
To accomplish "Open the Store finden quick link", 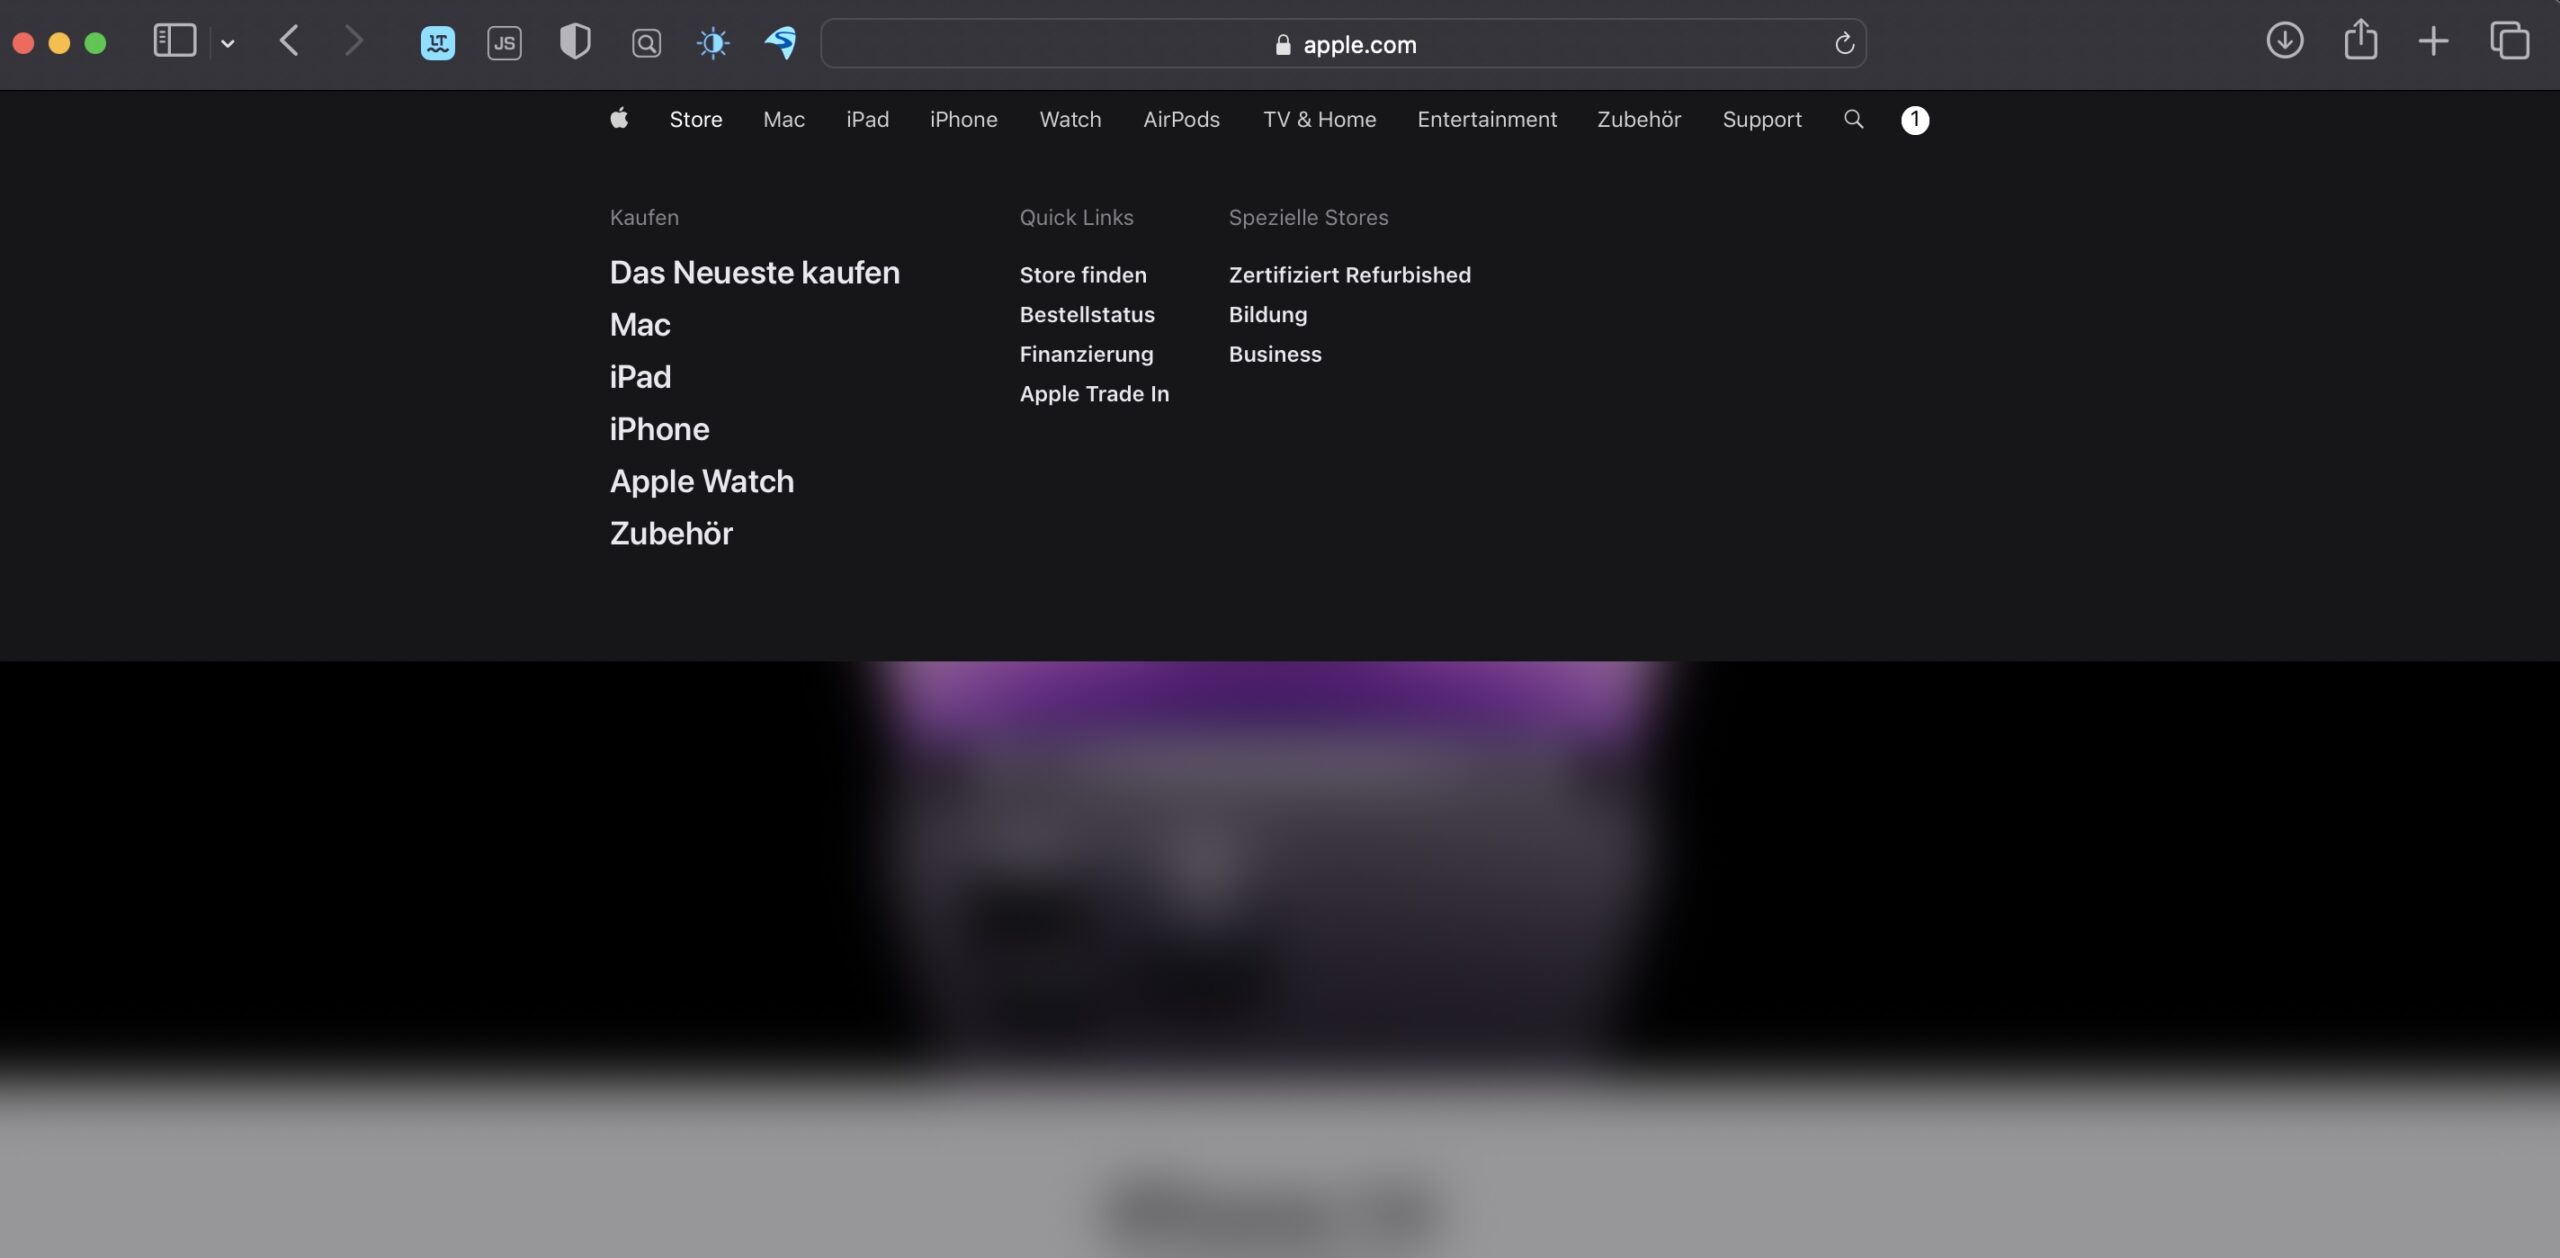I will click(1083, 274).
